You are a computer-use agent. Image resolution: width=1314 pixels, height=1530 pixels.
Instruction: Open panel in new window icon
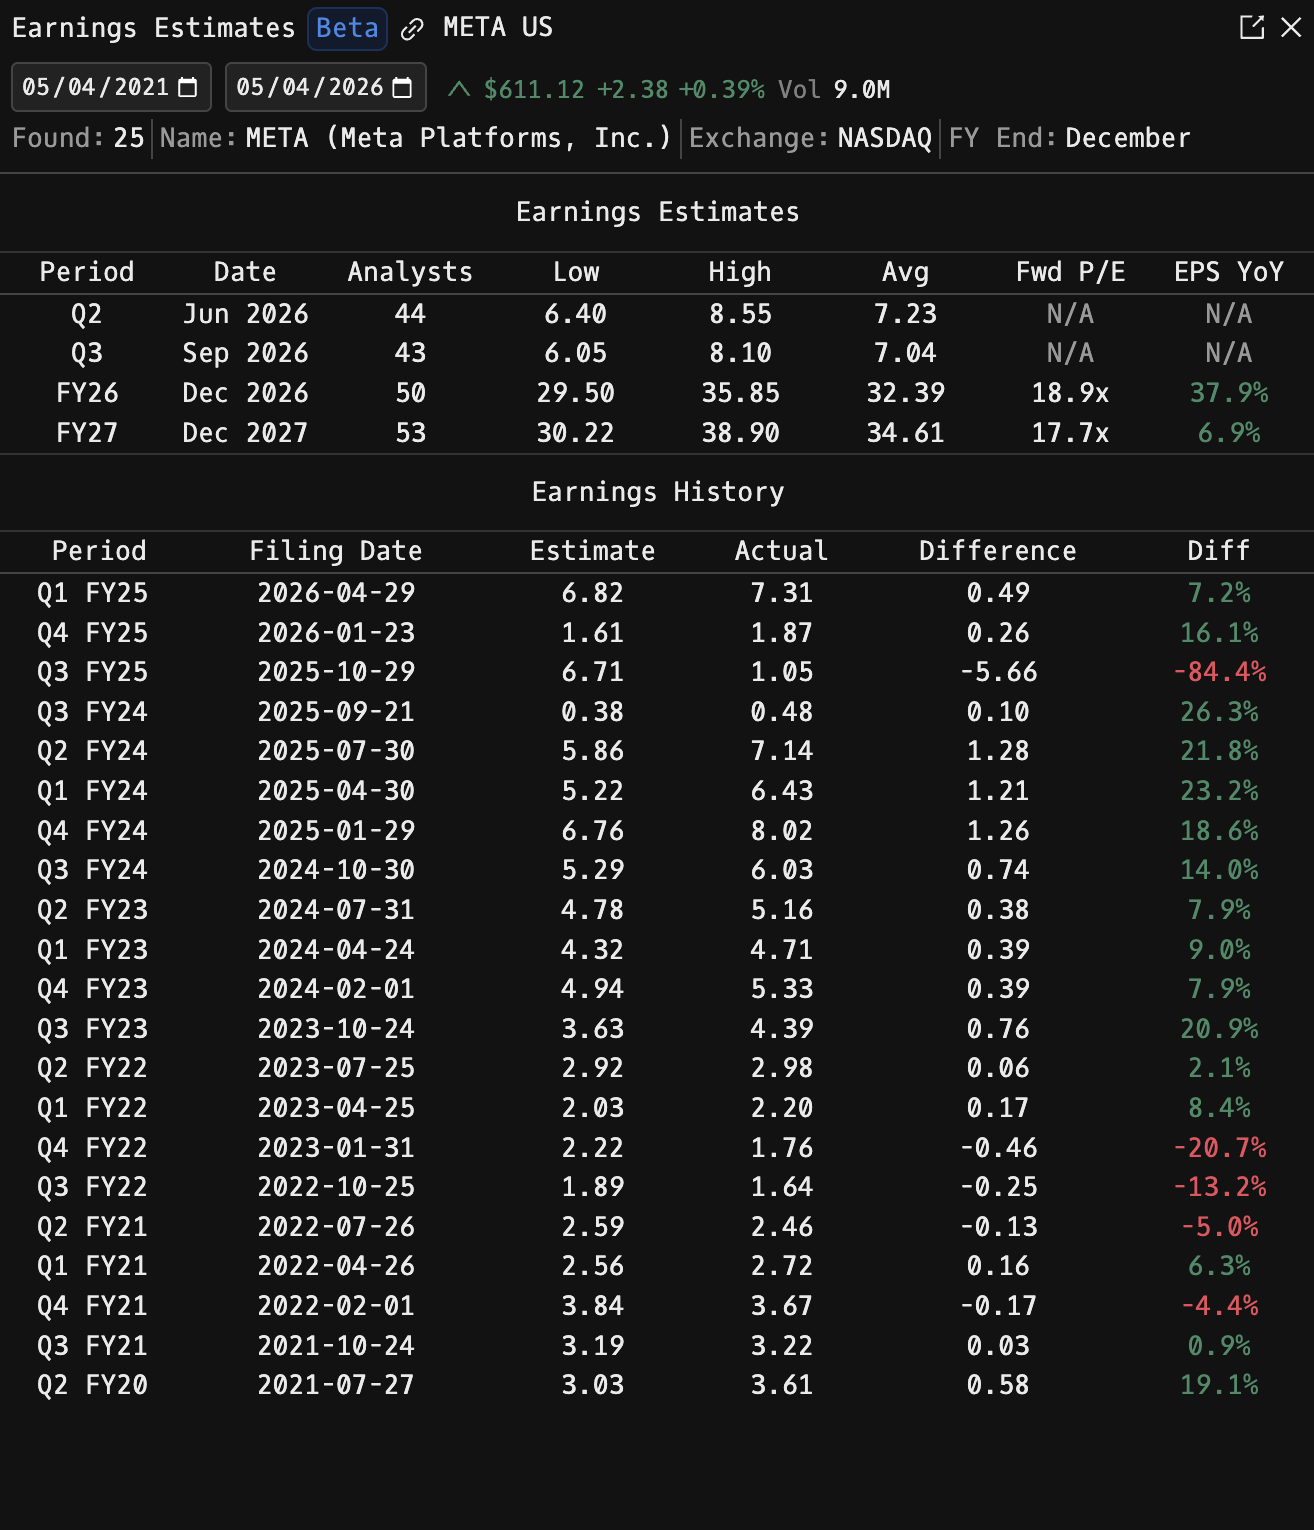pos(1252,28)
